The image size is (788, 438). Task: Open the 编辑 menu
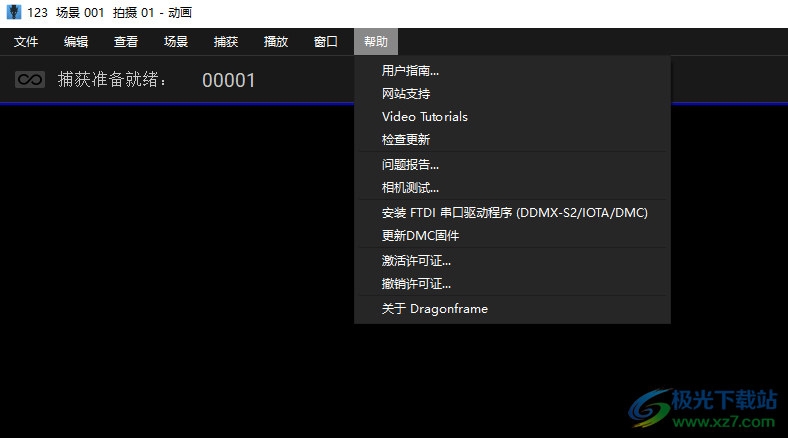[x=76, y=42]
